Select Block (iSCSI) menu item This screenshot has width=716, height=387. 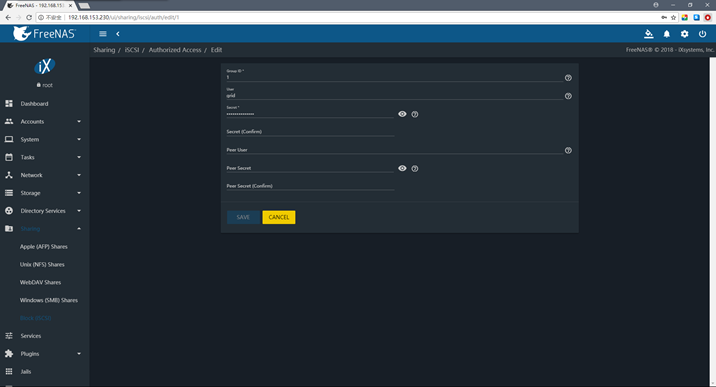click(x=35, y=318)
